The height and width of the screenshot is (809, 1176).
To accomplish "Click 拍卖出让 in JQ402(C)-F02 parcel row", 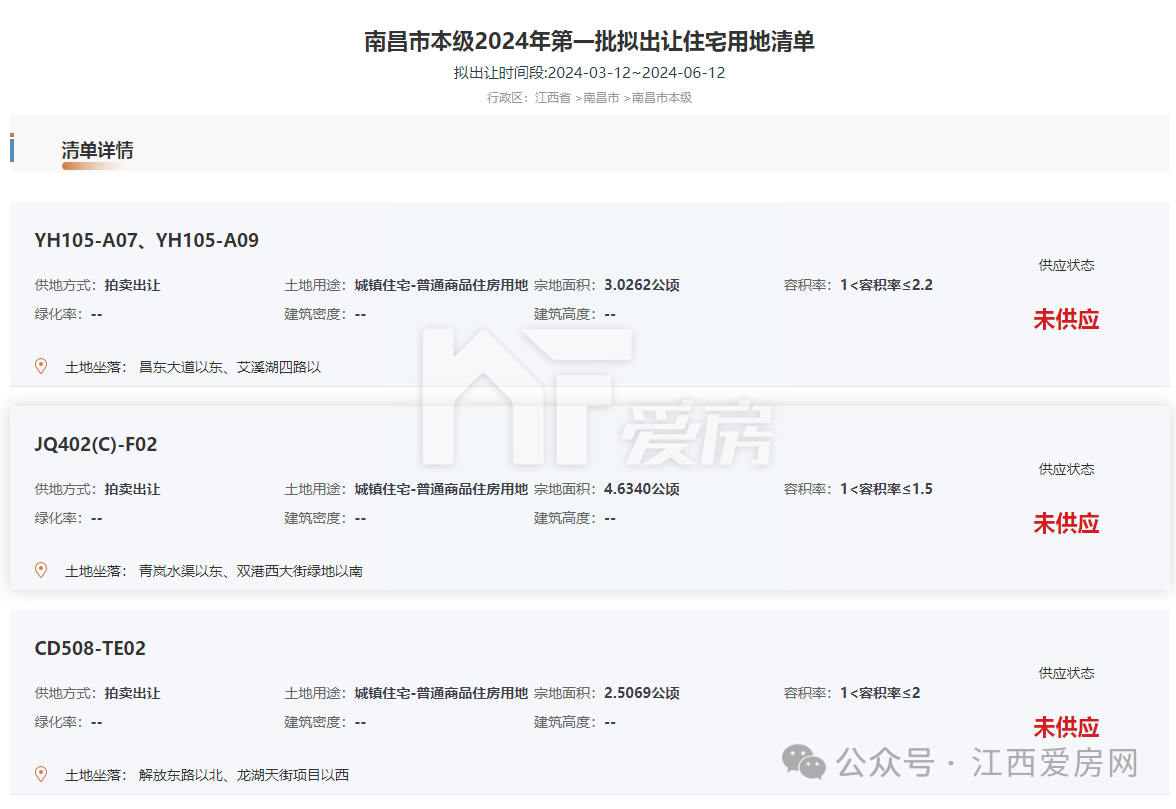I will tap(133, 489).
